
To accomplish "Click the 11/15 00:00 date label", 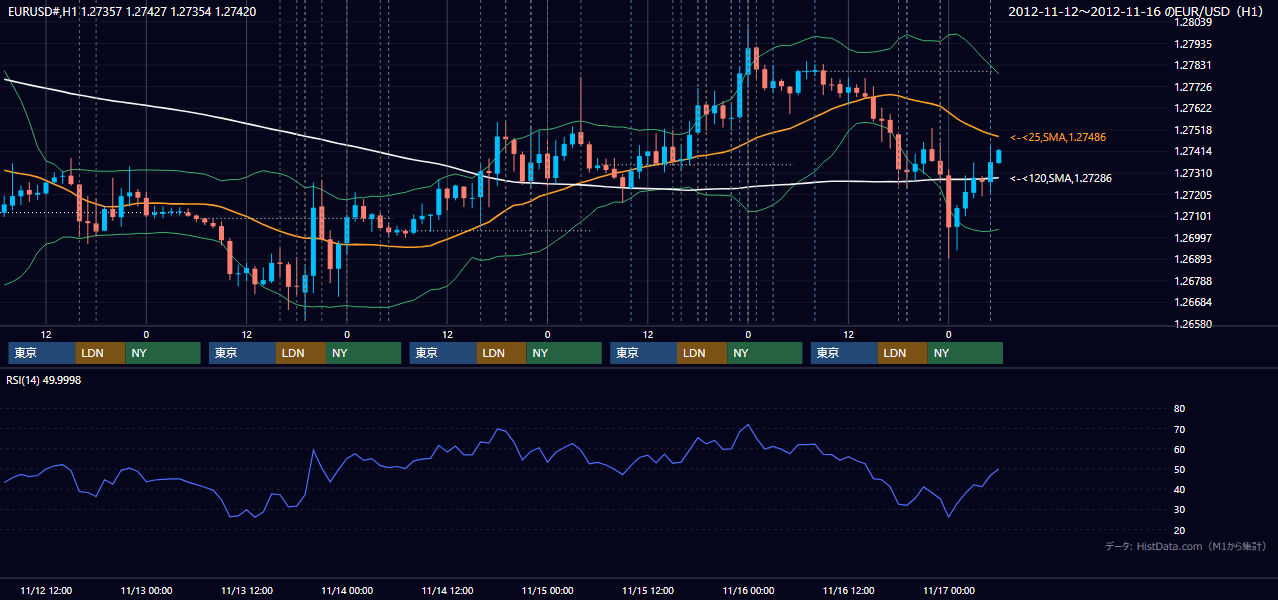I will [548, 590].
